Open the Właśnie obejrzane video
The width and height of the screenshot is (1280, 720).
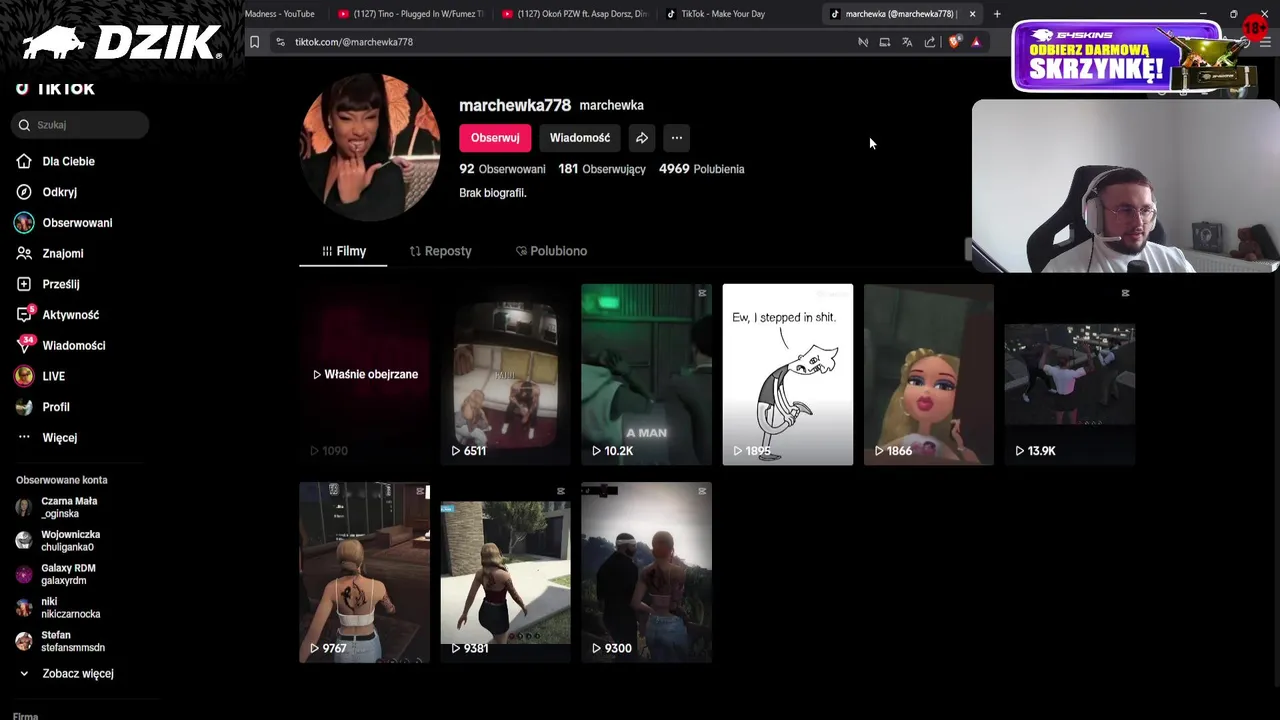365,374
